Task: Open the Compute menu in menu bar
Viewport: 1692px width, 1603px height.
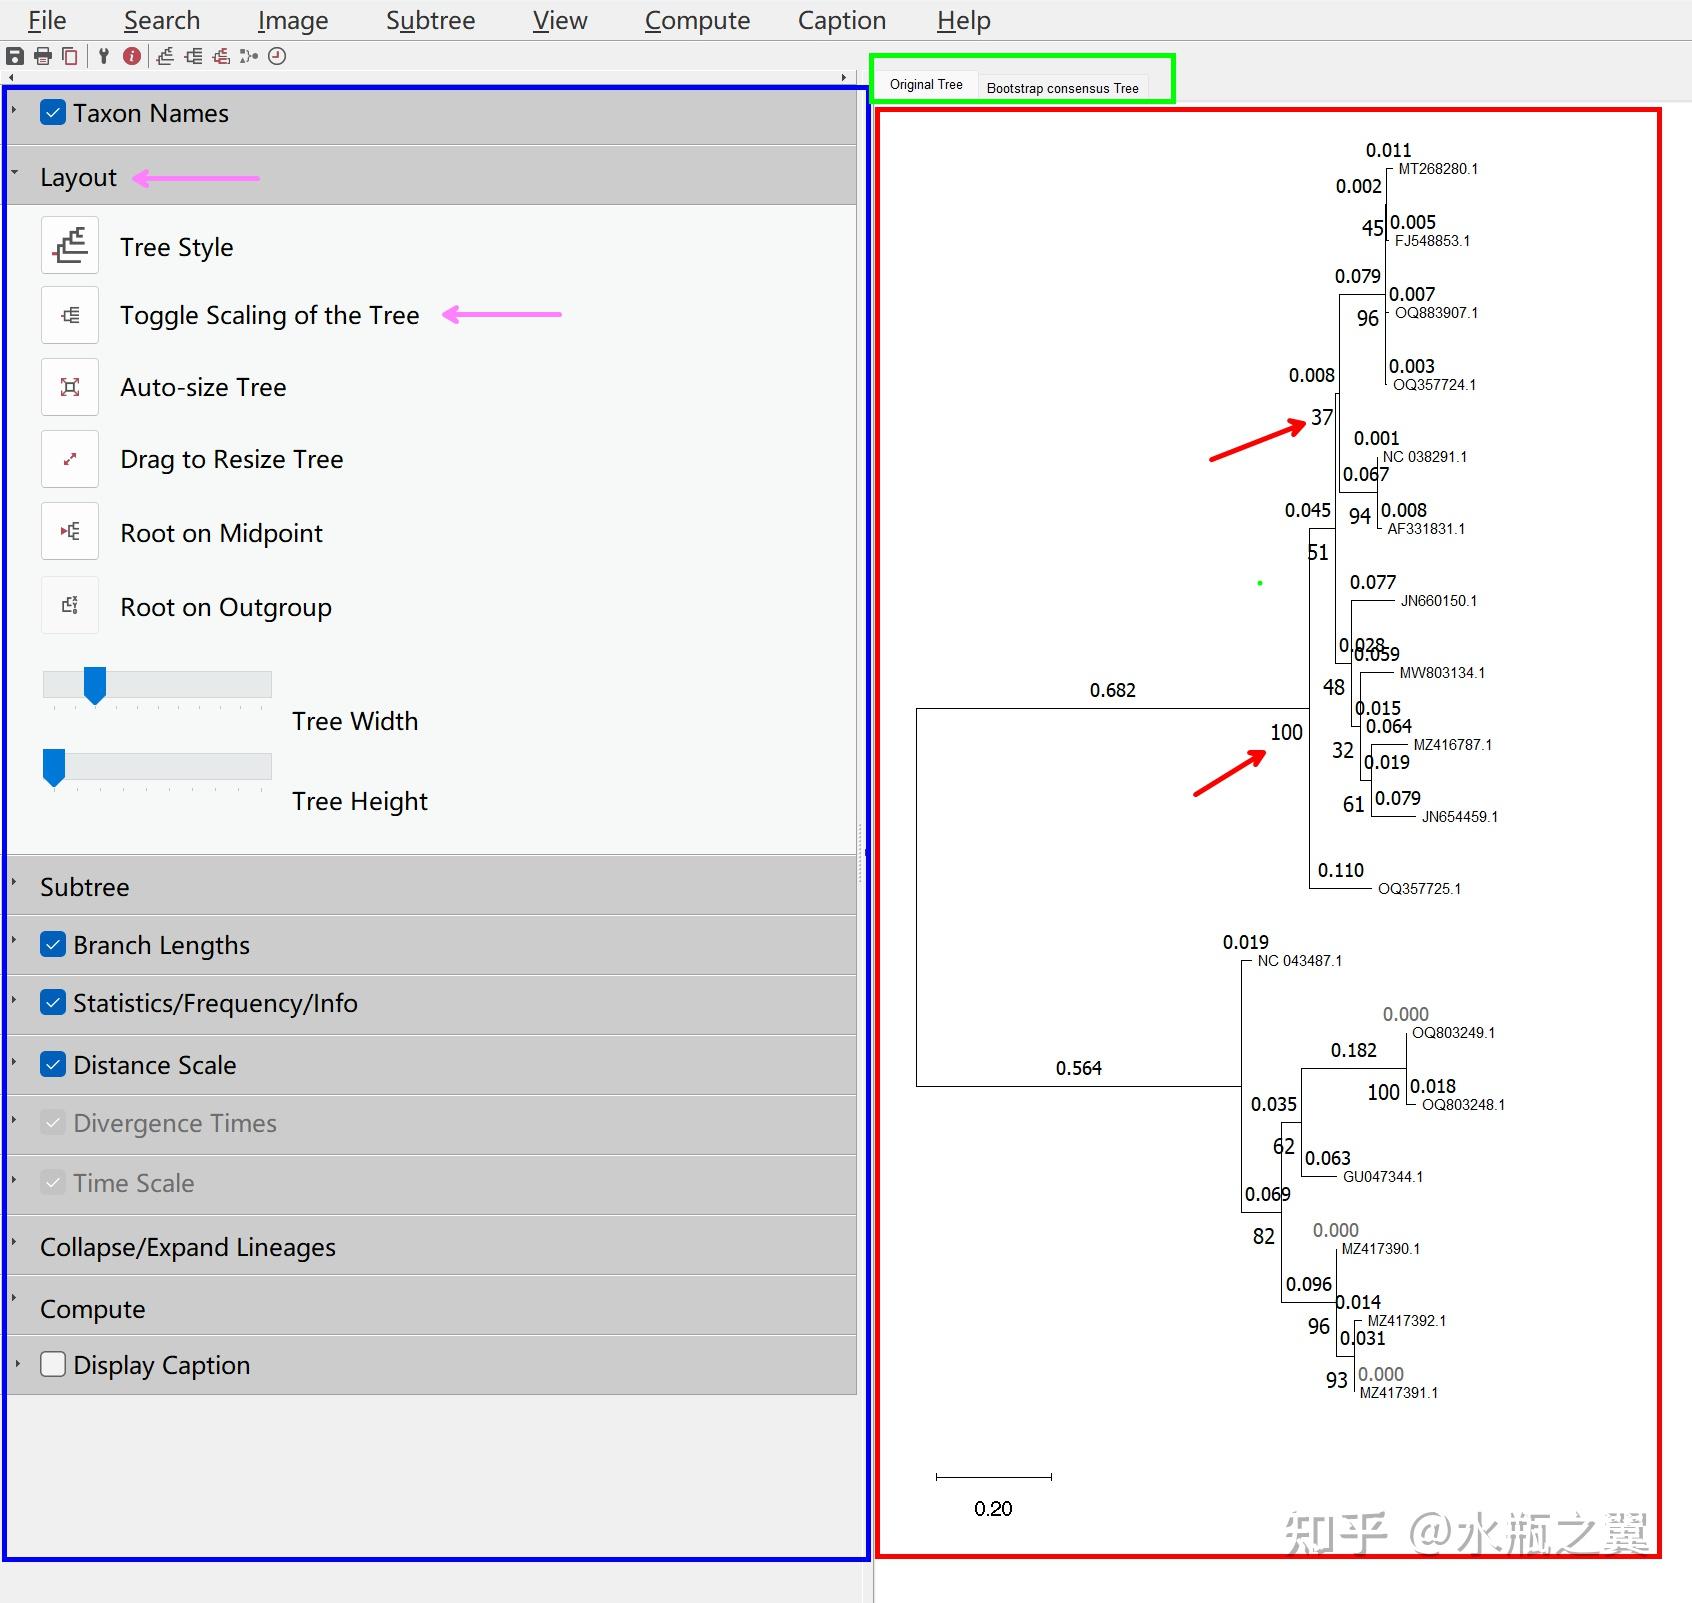Action: [697, 20]
